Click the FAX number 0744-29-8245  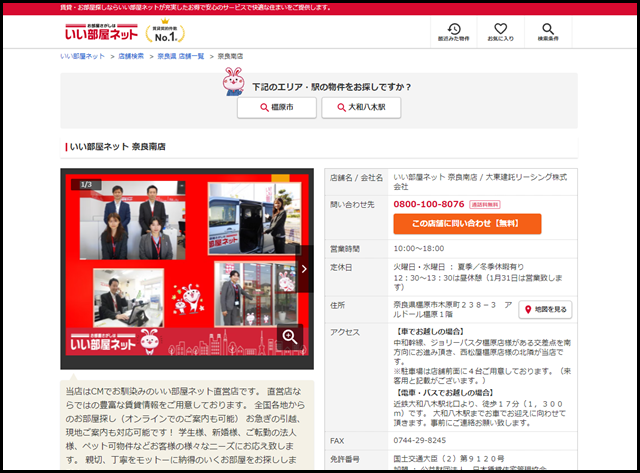pyautogui.click(x=420, y=440)
